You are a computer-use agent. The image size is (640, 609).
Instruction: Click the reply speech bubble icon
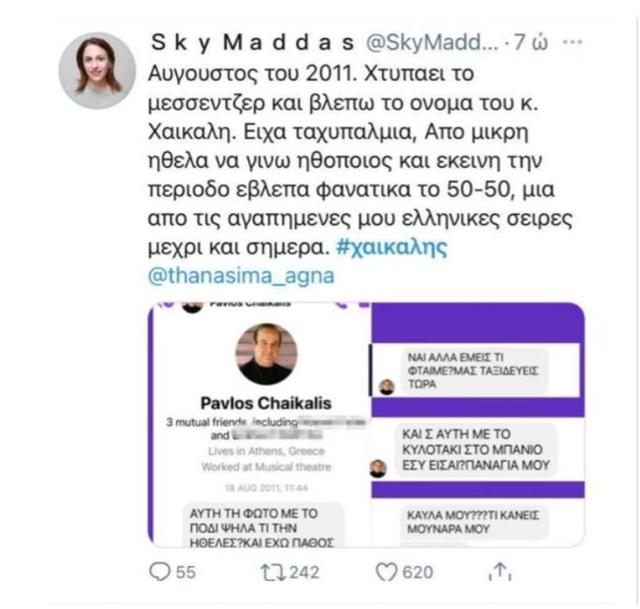tap(159, 572)
